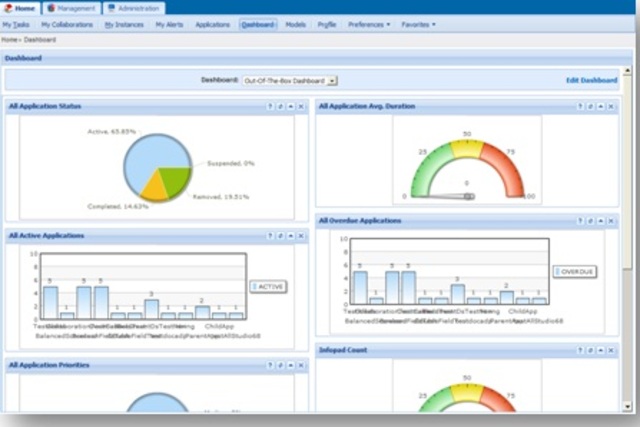Refresh the All Application Avg. Duration panel

coord(591,107)
